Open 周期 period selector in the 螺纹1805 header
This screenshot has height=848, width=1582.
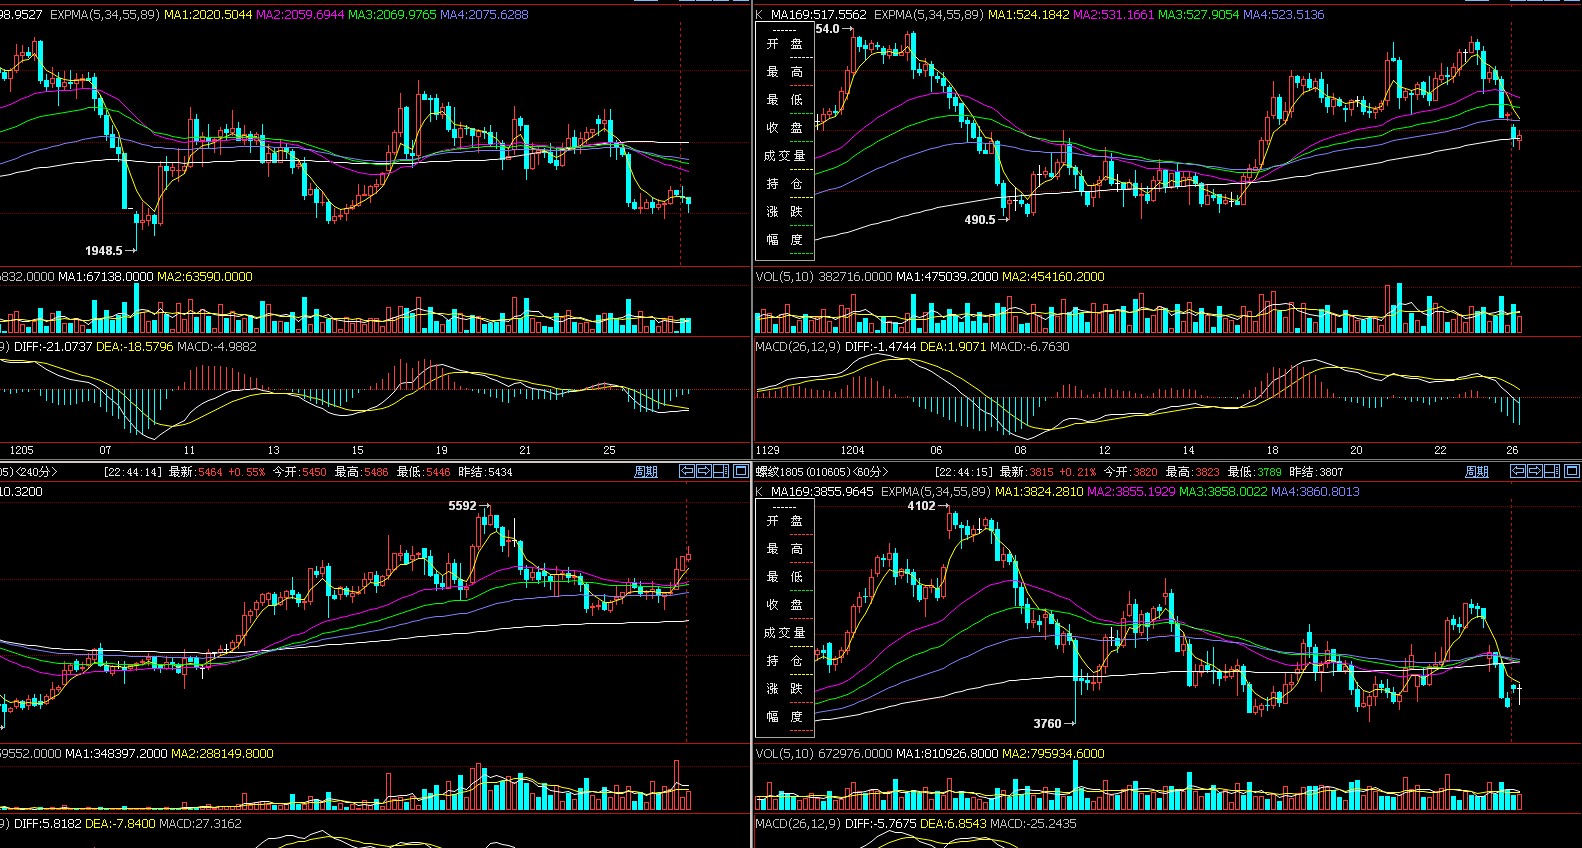(1476, 472)
